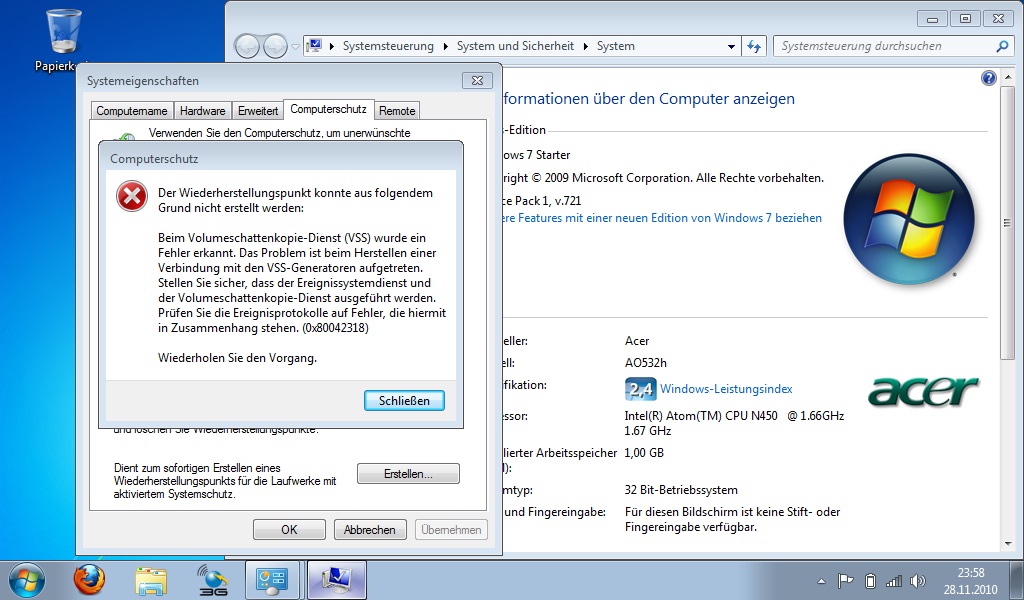Click the volume speaker icon in the tray

click(918, 580)
